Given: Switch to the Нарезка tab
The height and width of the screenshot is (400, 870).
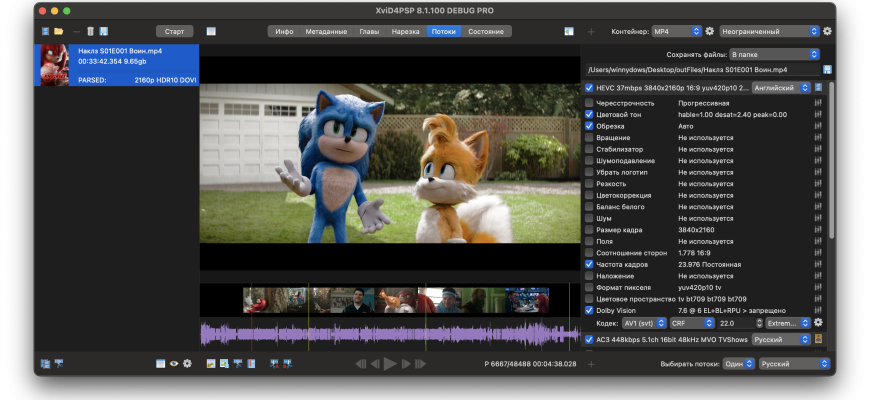Looking at the screenshot, I should coord(406,32).
